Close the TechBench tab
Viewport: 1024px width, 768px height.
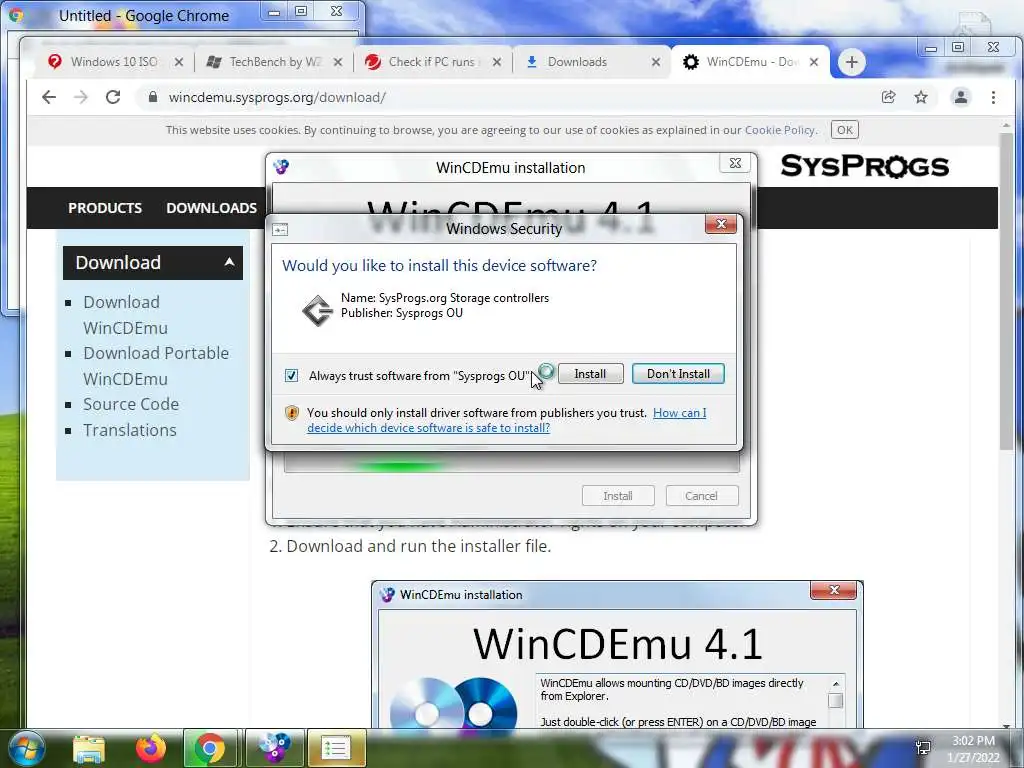pos(338,62)
